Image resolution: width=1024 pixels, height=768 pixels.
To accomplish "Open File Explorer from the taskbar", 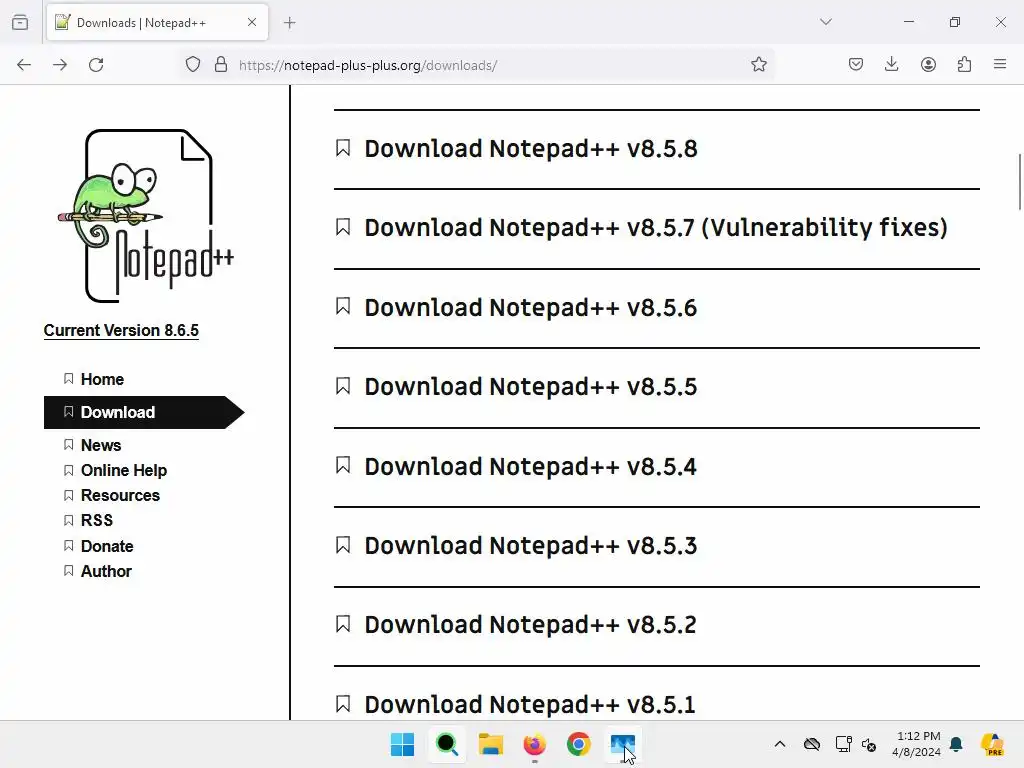I will click(490, 744).
